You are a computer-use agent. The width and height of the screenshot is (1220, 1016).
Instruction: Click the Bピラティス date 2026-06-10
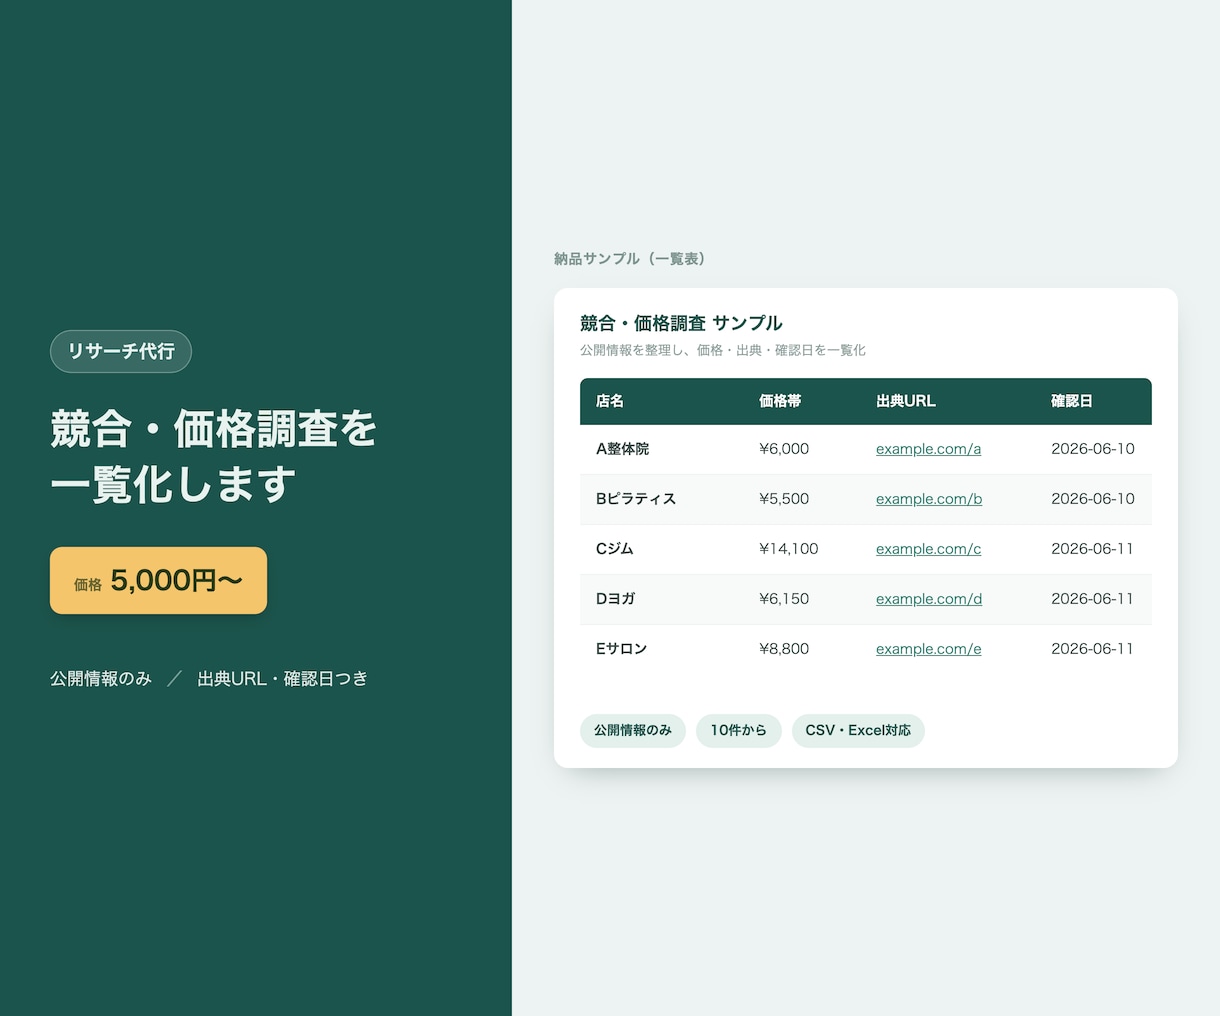click(1093, 499)
